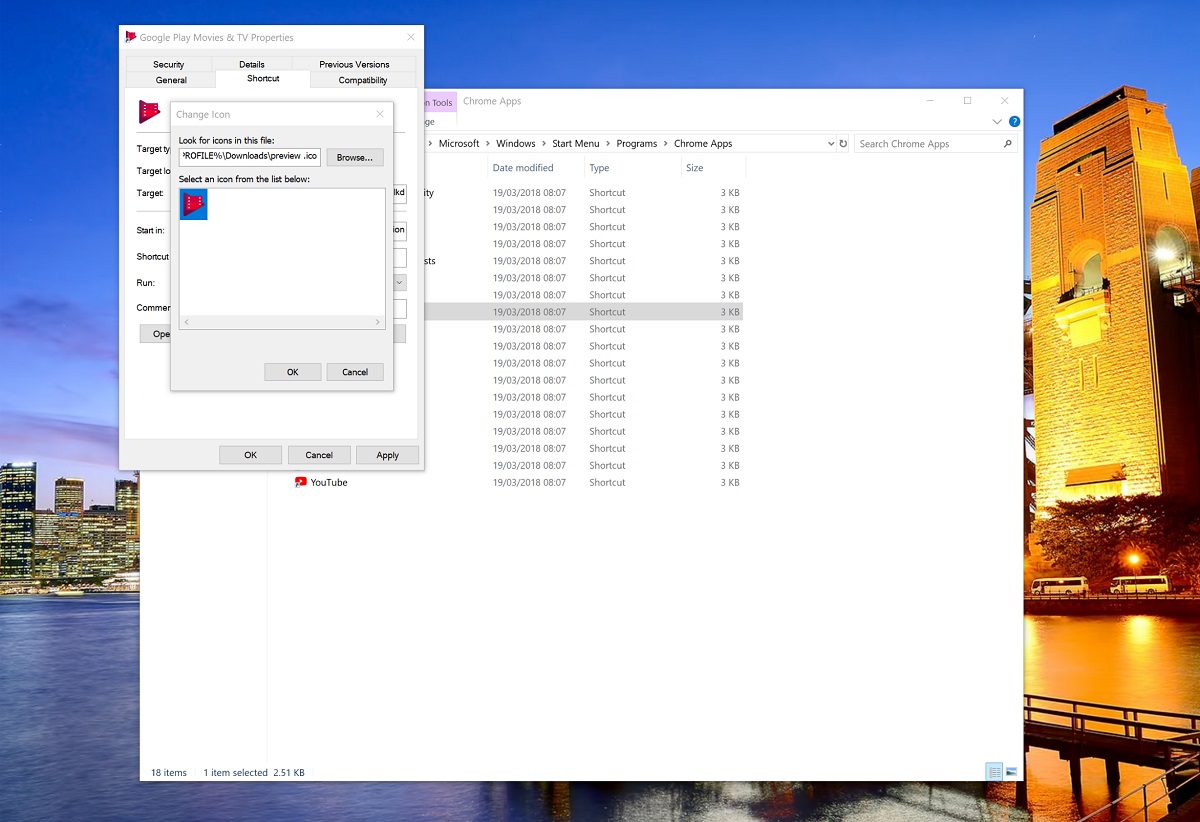
Task: Click the Google Play icon in the Properties title bar
Action: pyautogui.click(x=130, y=36)
